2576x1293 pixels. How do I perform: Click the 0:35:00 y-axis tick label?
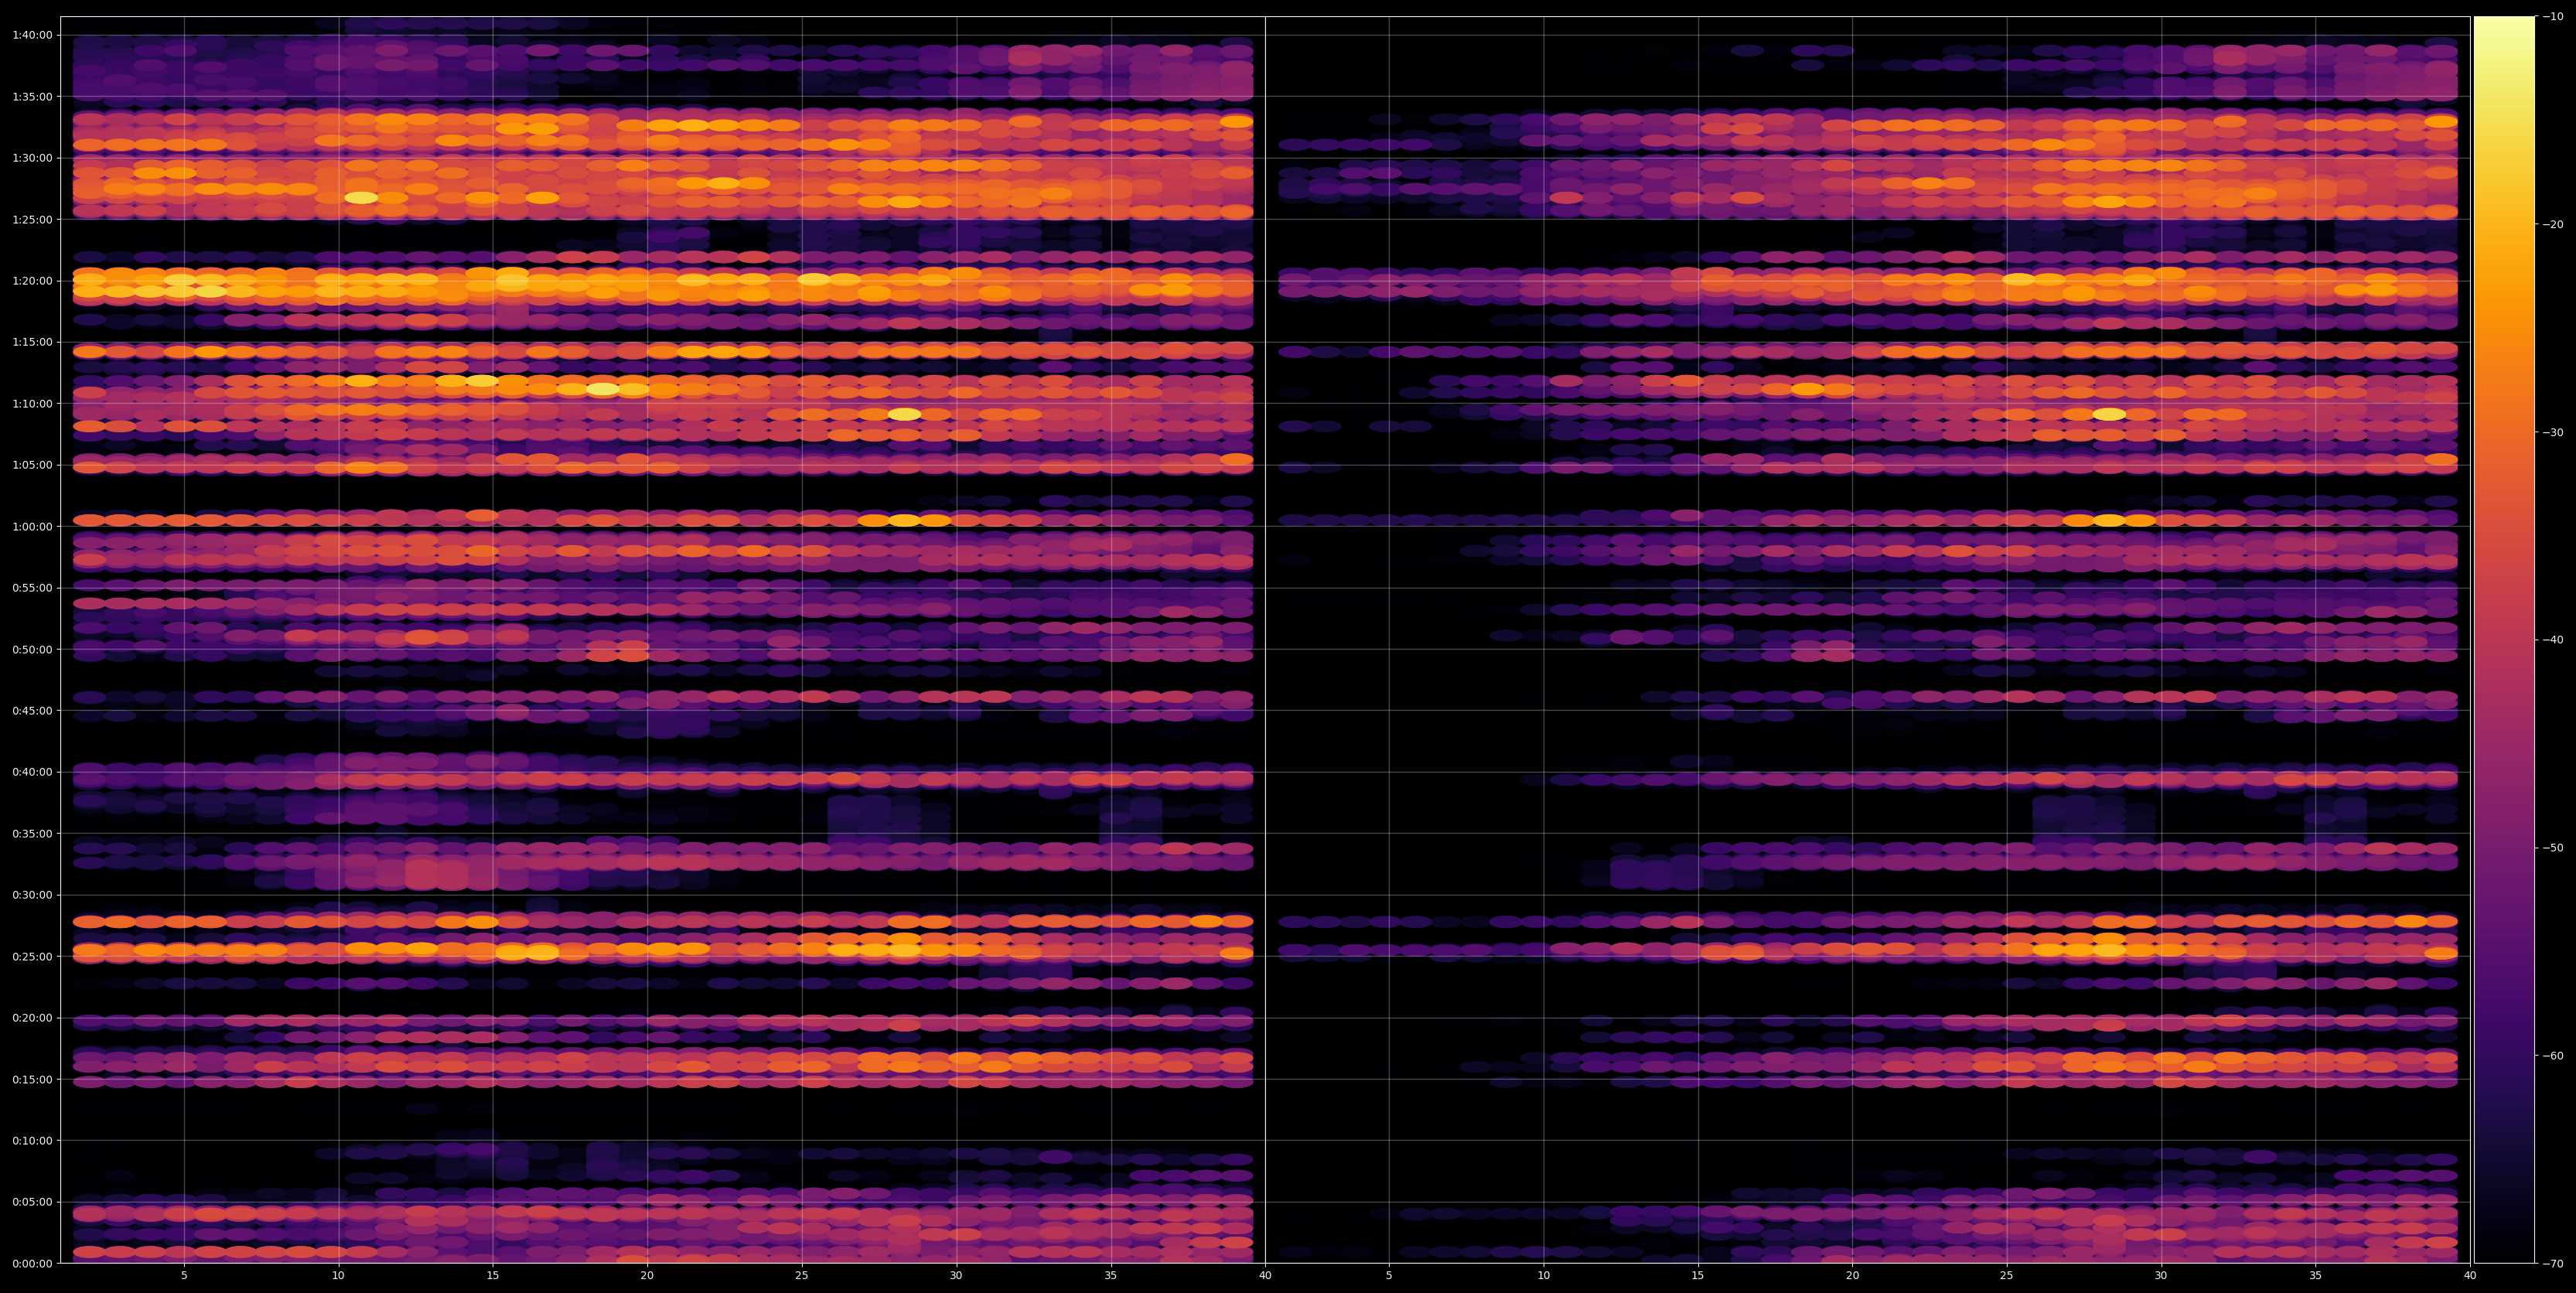[x=32, y=833]
